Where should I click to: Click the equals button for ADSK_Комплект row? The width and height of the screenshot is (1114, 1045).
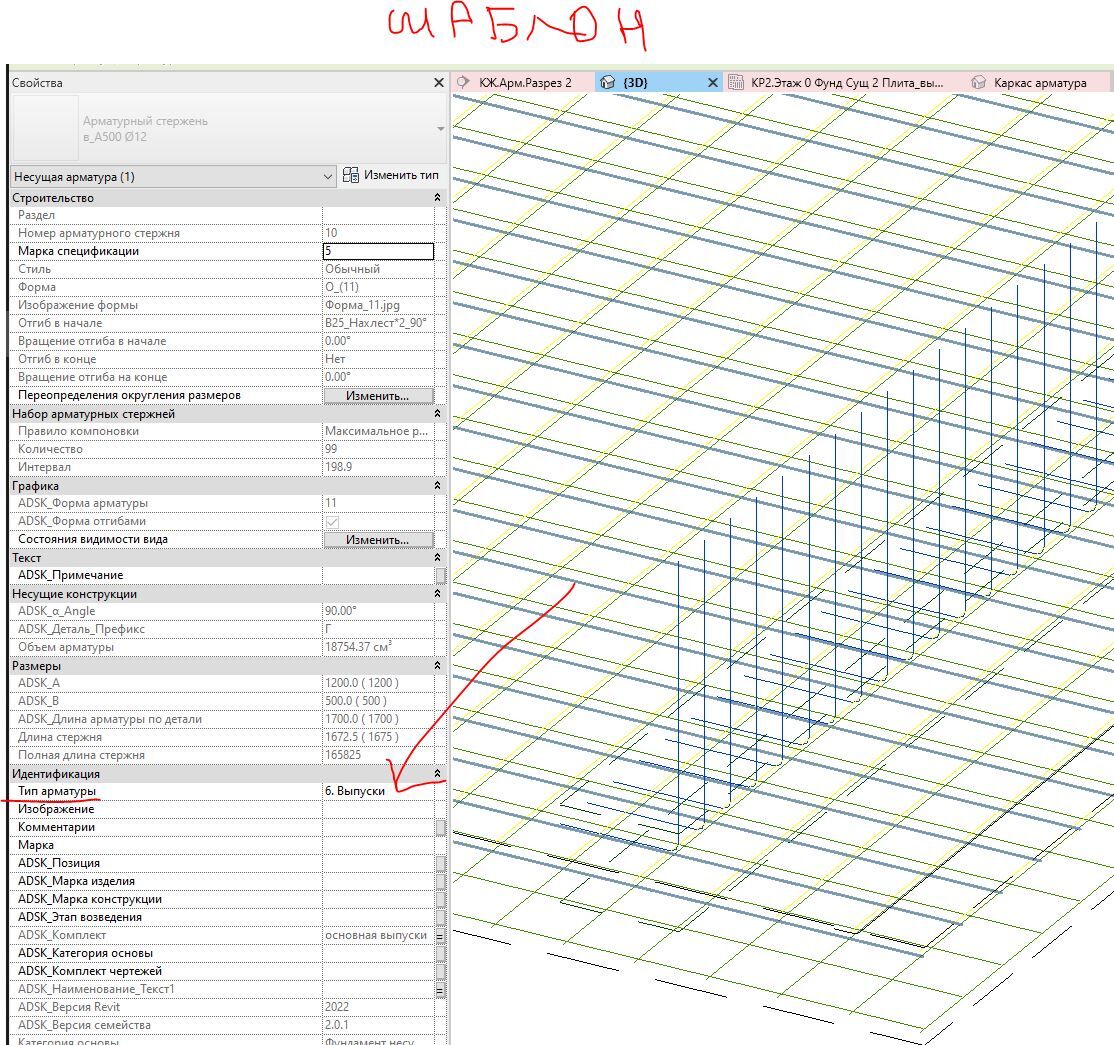click(x=440, y=936)
